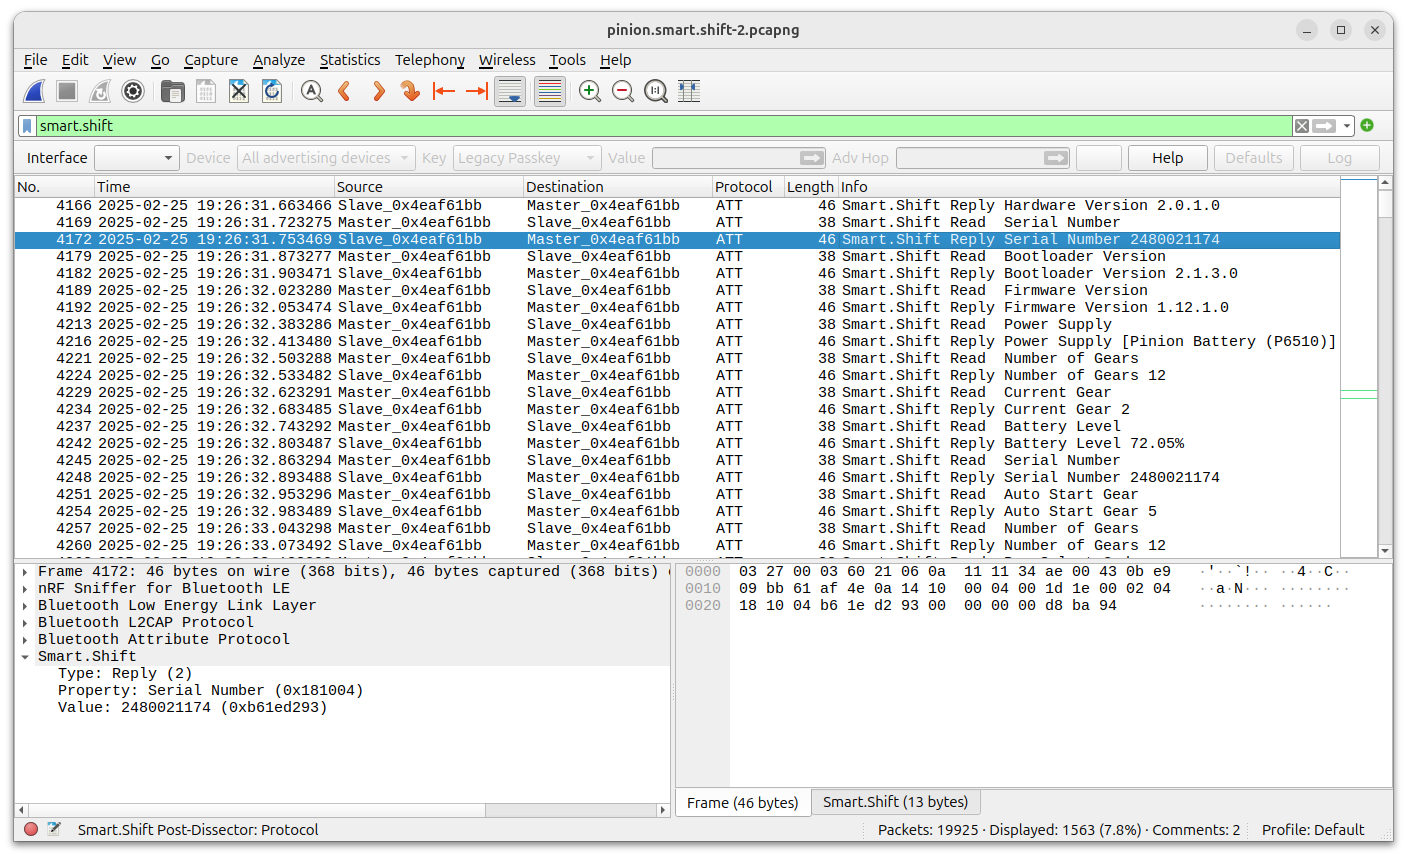The width and height of the screenshot is (1407, 858).
Task: Open capture options gear icon
Action: click(133, 92)
